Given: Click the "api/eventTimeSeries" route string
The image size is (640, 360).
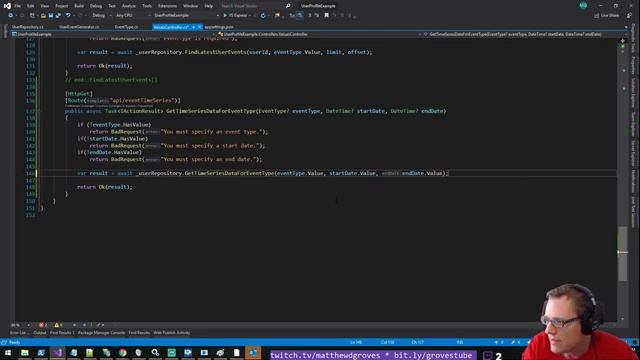Looking at the screenshot, I should [x=142, y=100].
